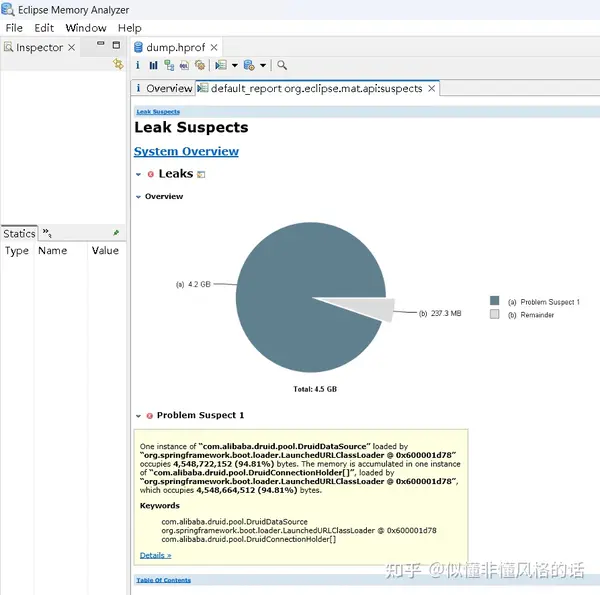Click 'com.alibaba.druid.pool.DruidConnectionHolder[]' keyword line
This screenshot has height=595, width=600.
[x=249, y=539]
